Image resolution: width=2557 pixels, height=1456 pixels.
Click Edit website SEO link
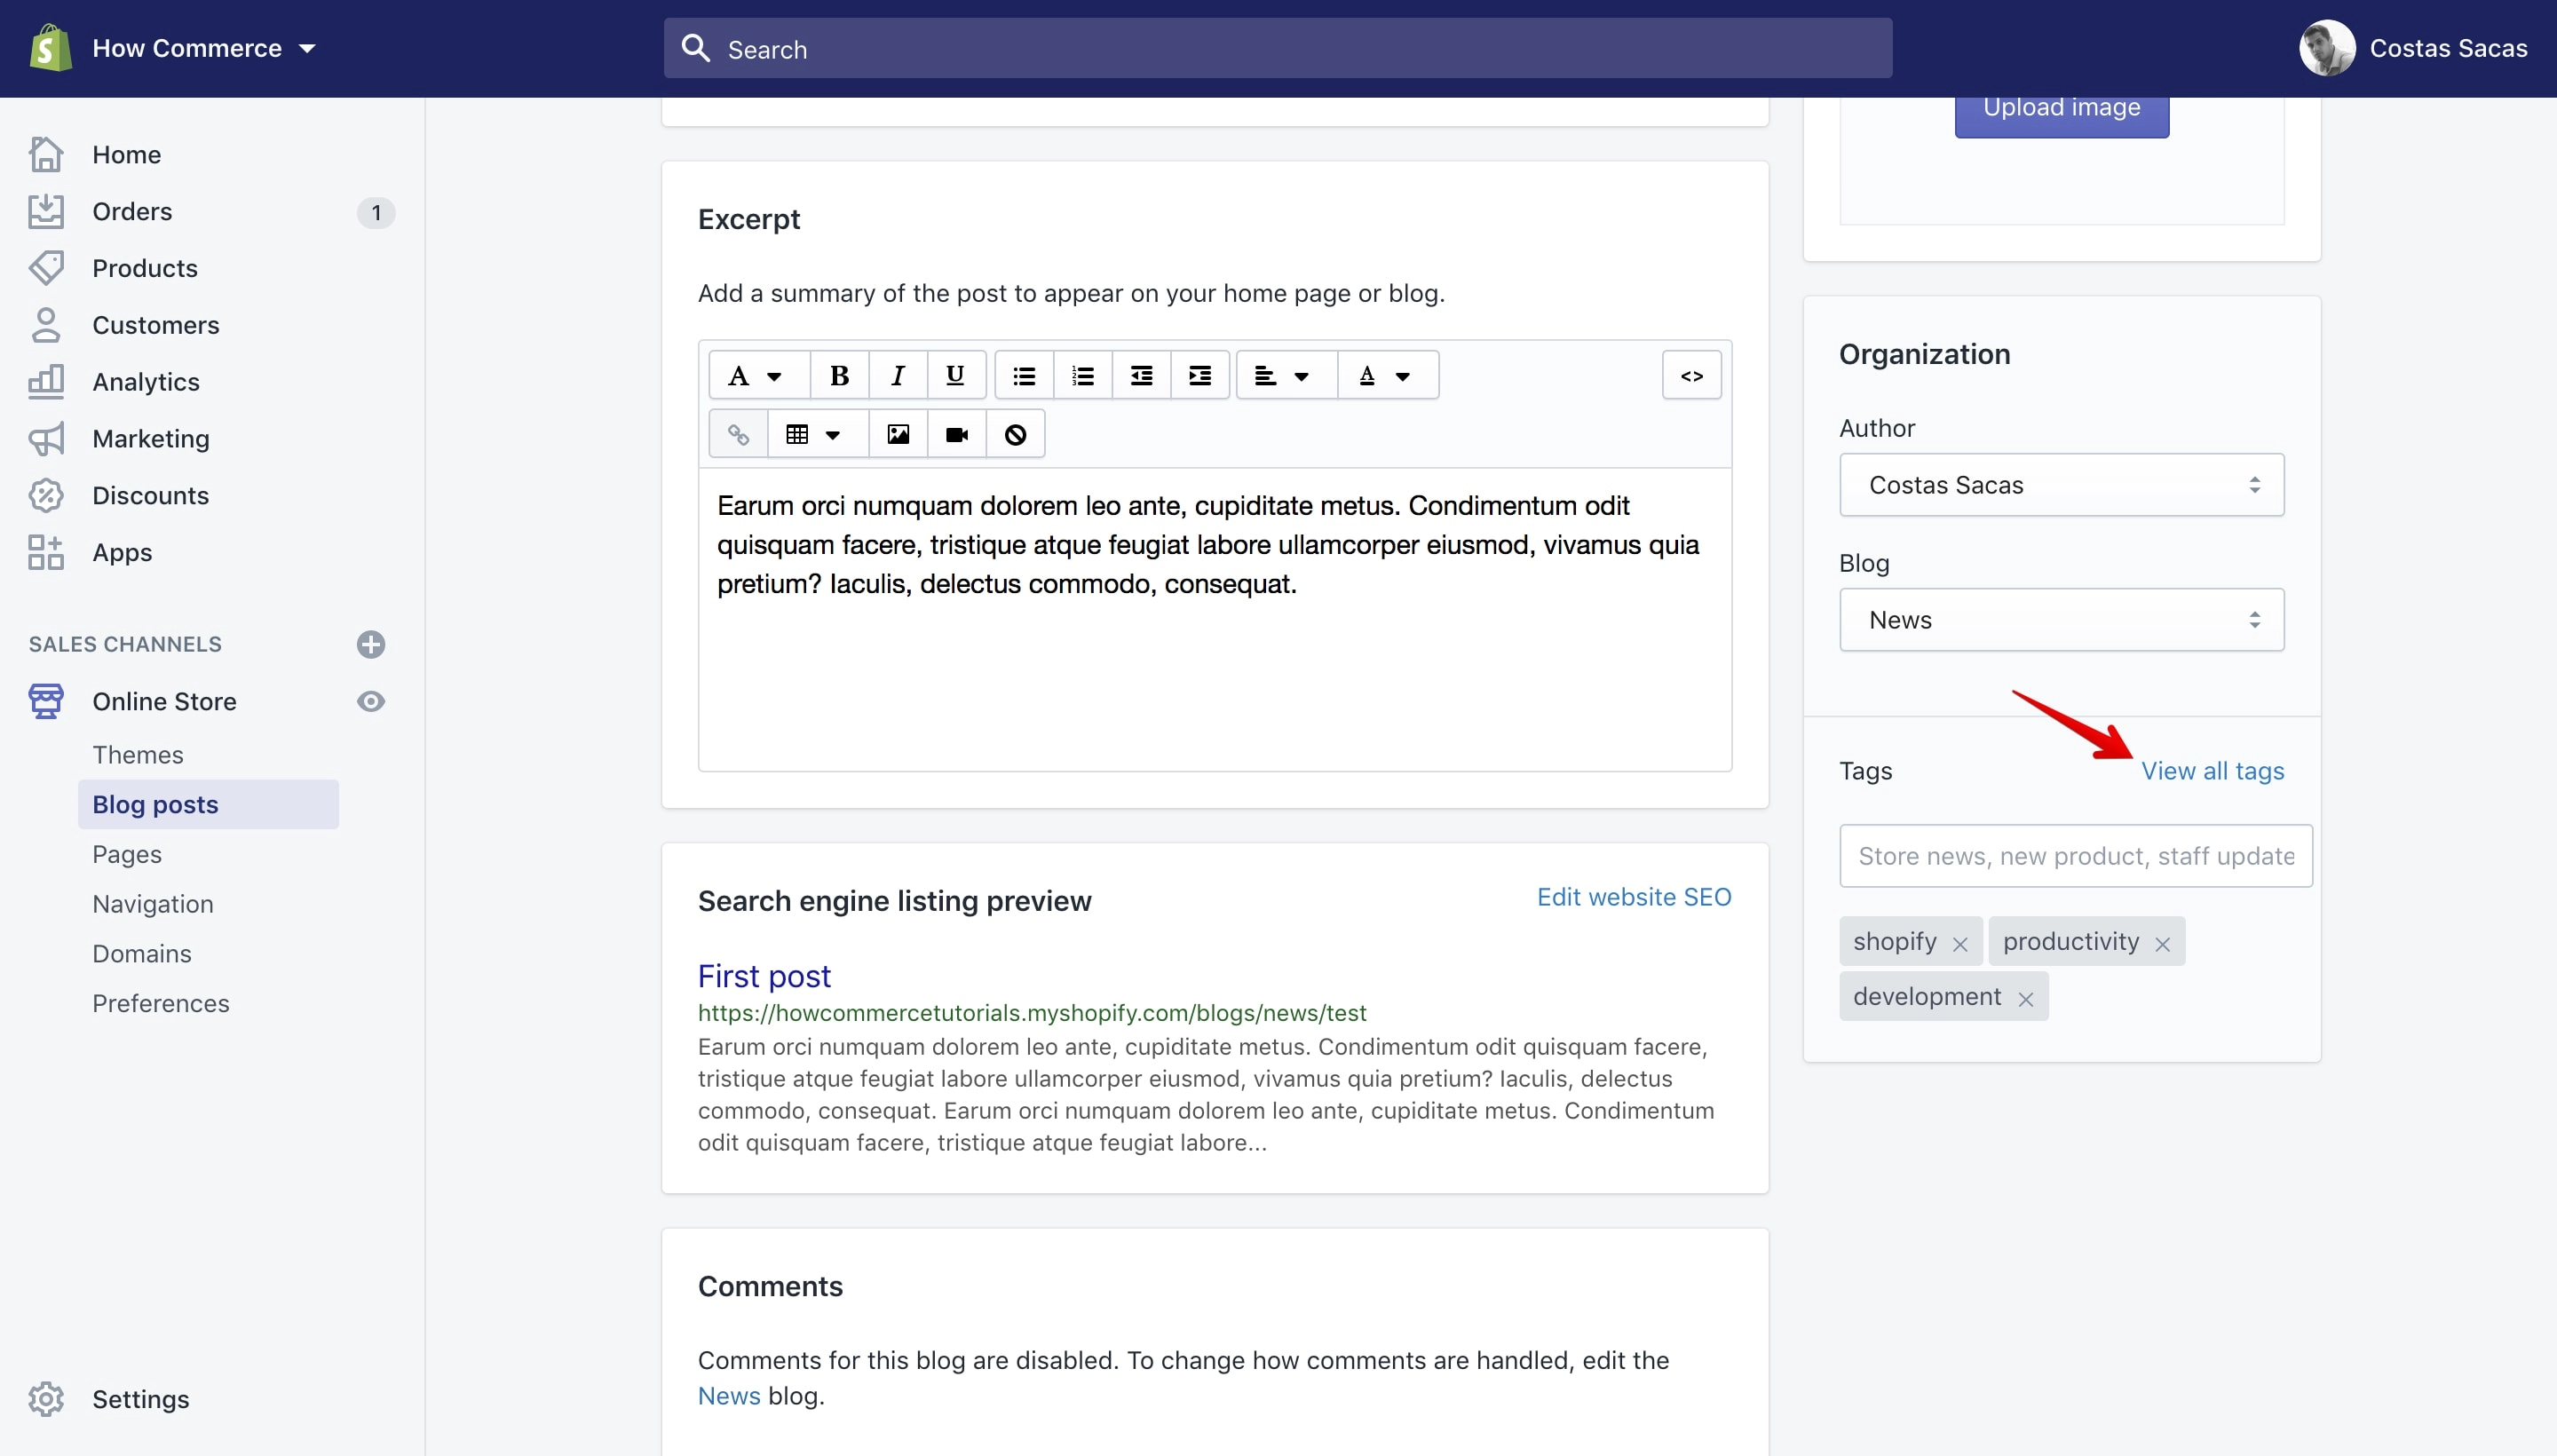(x=1633, y=897)
